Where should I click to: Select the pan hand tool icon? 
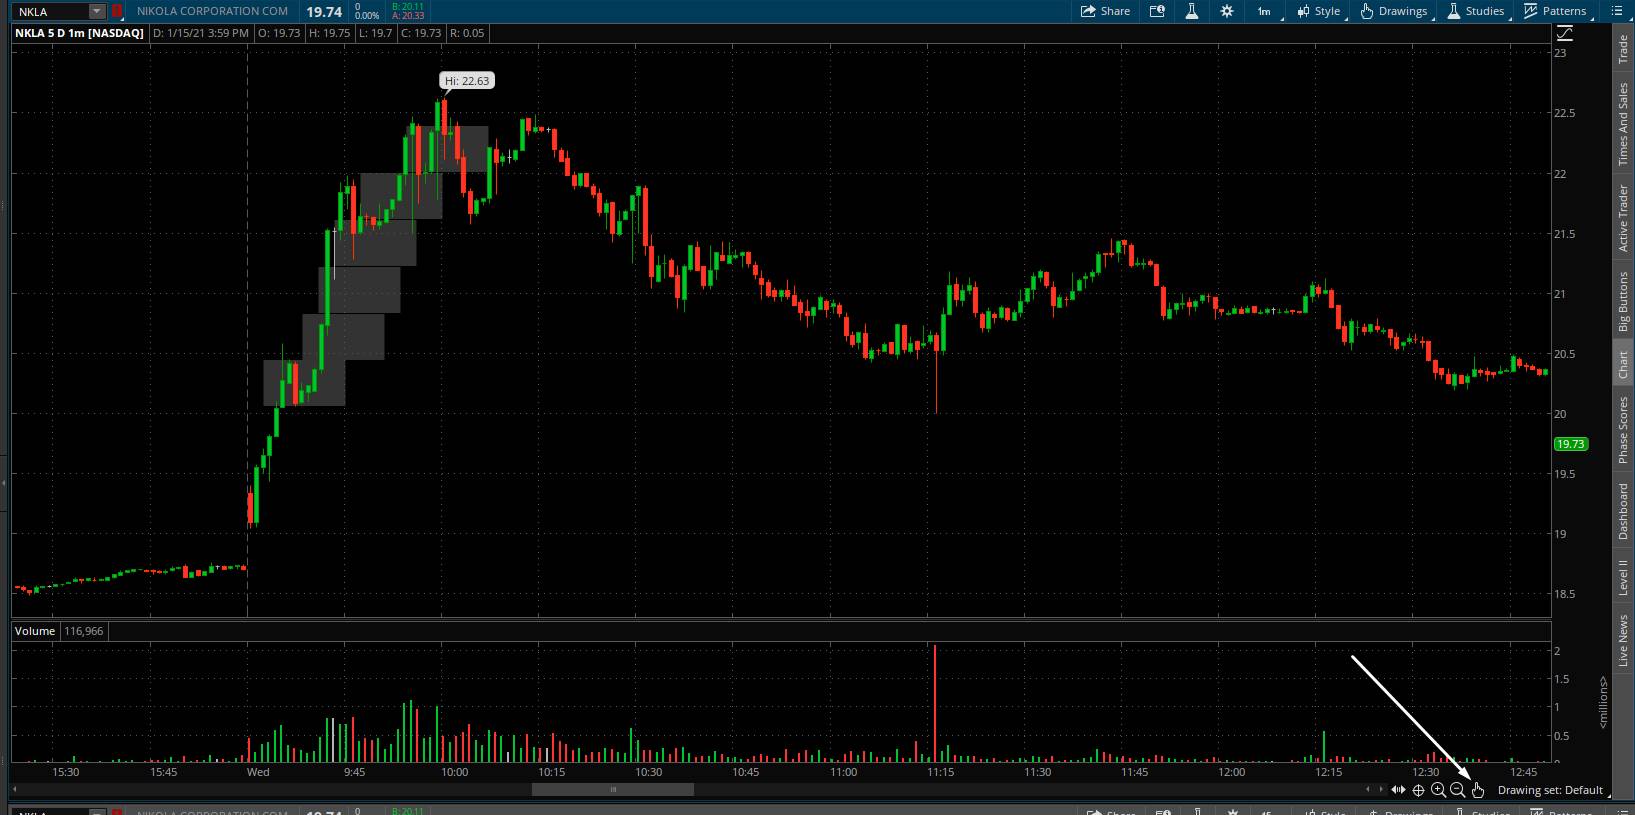pyautogui.click(x=1477, y=790)
